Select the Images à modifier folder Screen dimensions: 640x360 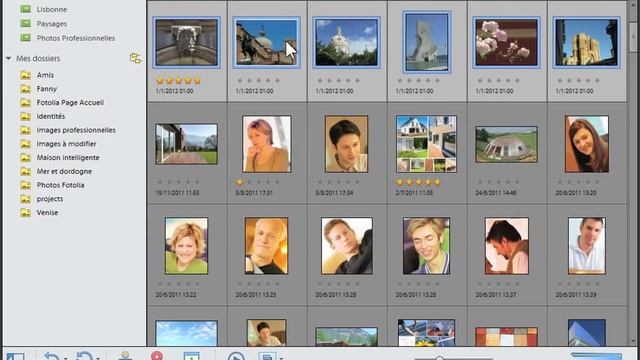pyautogui.click(x=66, y=144)
